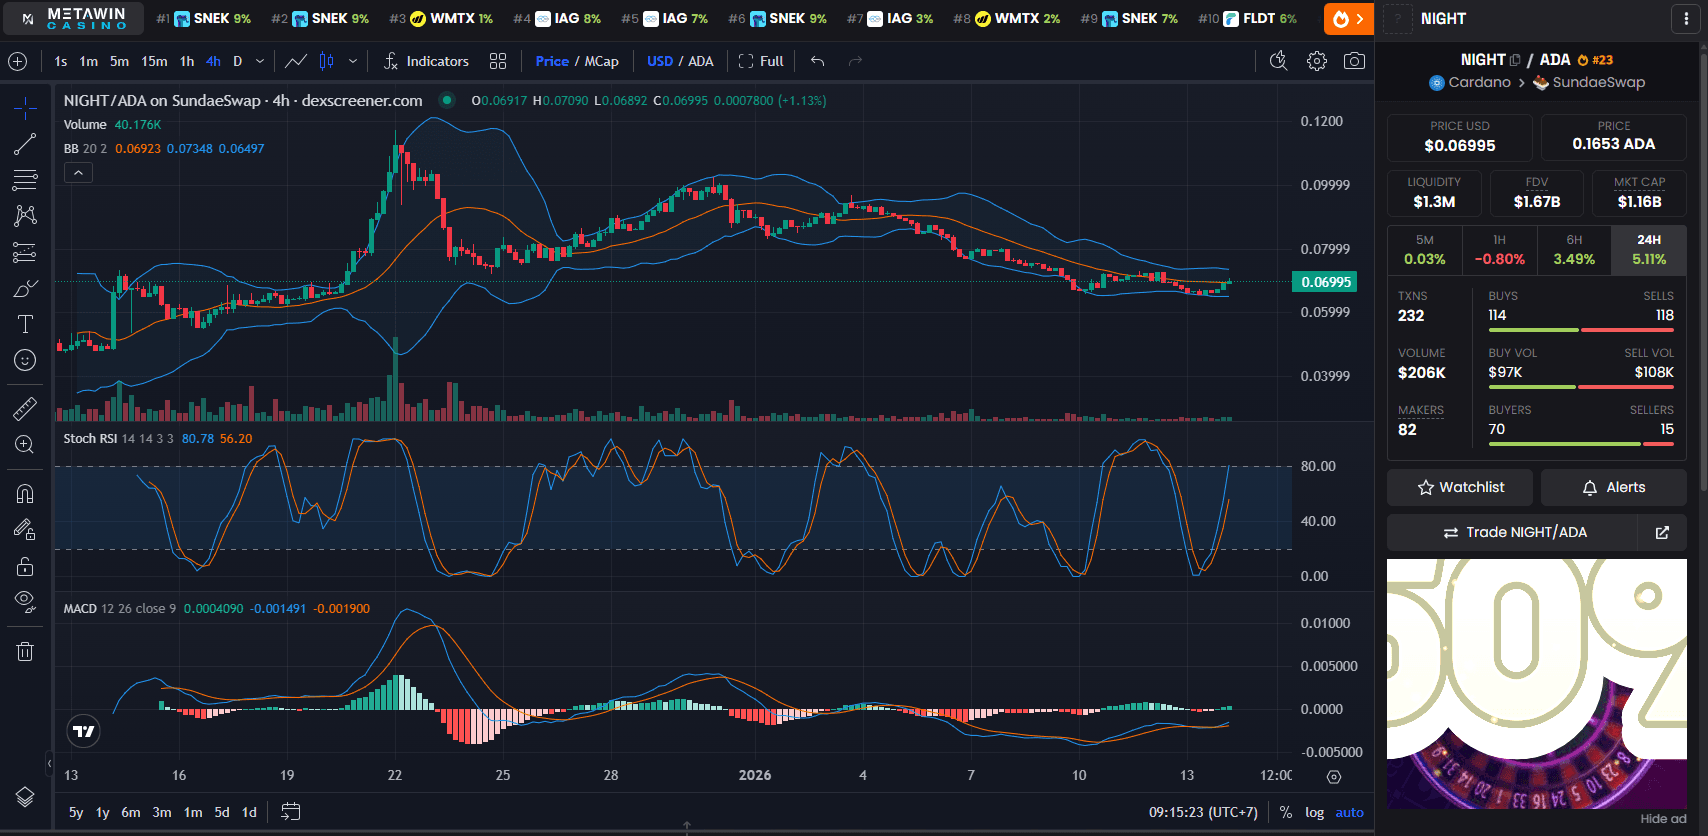Hide all drawings with eye icon
Screen dimensions: 1708x836
tap(25, 601)
